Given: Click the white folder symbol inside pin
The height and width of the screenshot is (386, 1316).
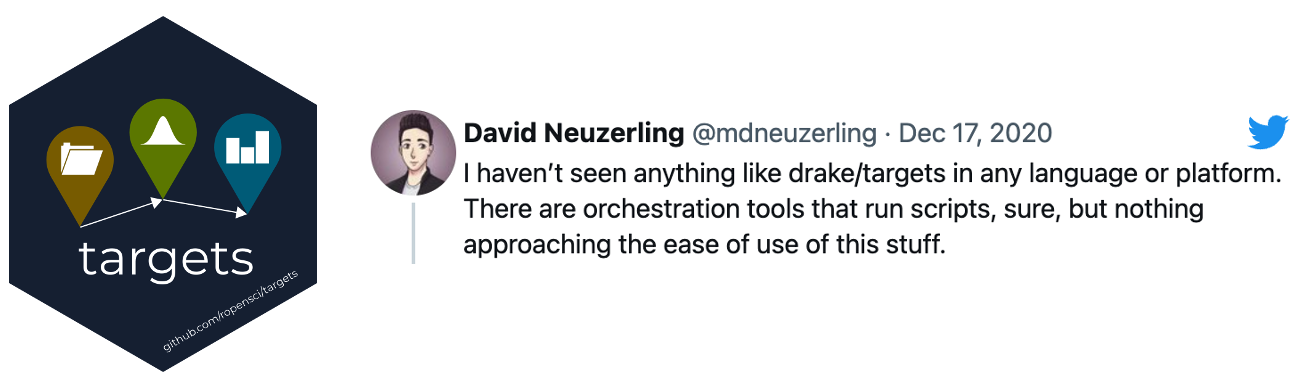Looking at the screenshot, I should click(x=81, y=159).
